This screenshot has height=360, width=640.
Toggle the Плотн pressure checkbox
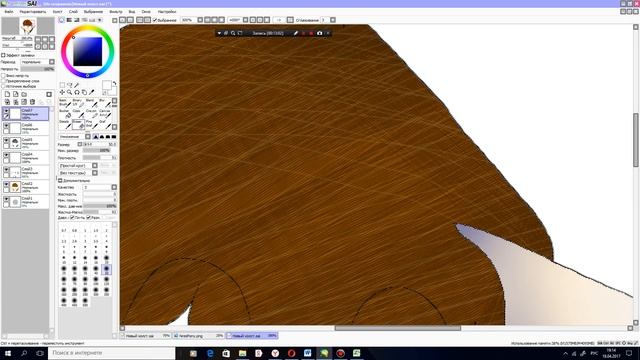(x=72, y=218)
